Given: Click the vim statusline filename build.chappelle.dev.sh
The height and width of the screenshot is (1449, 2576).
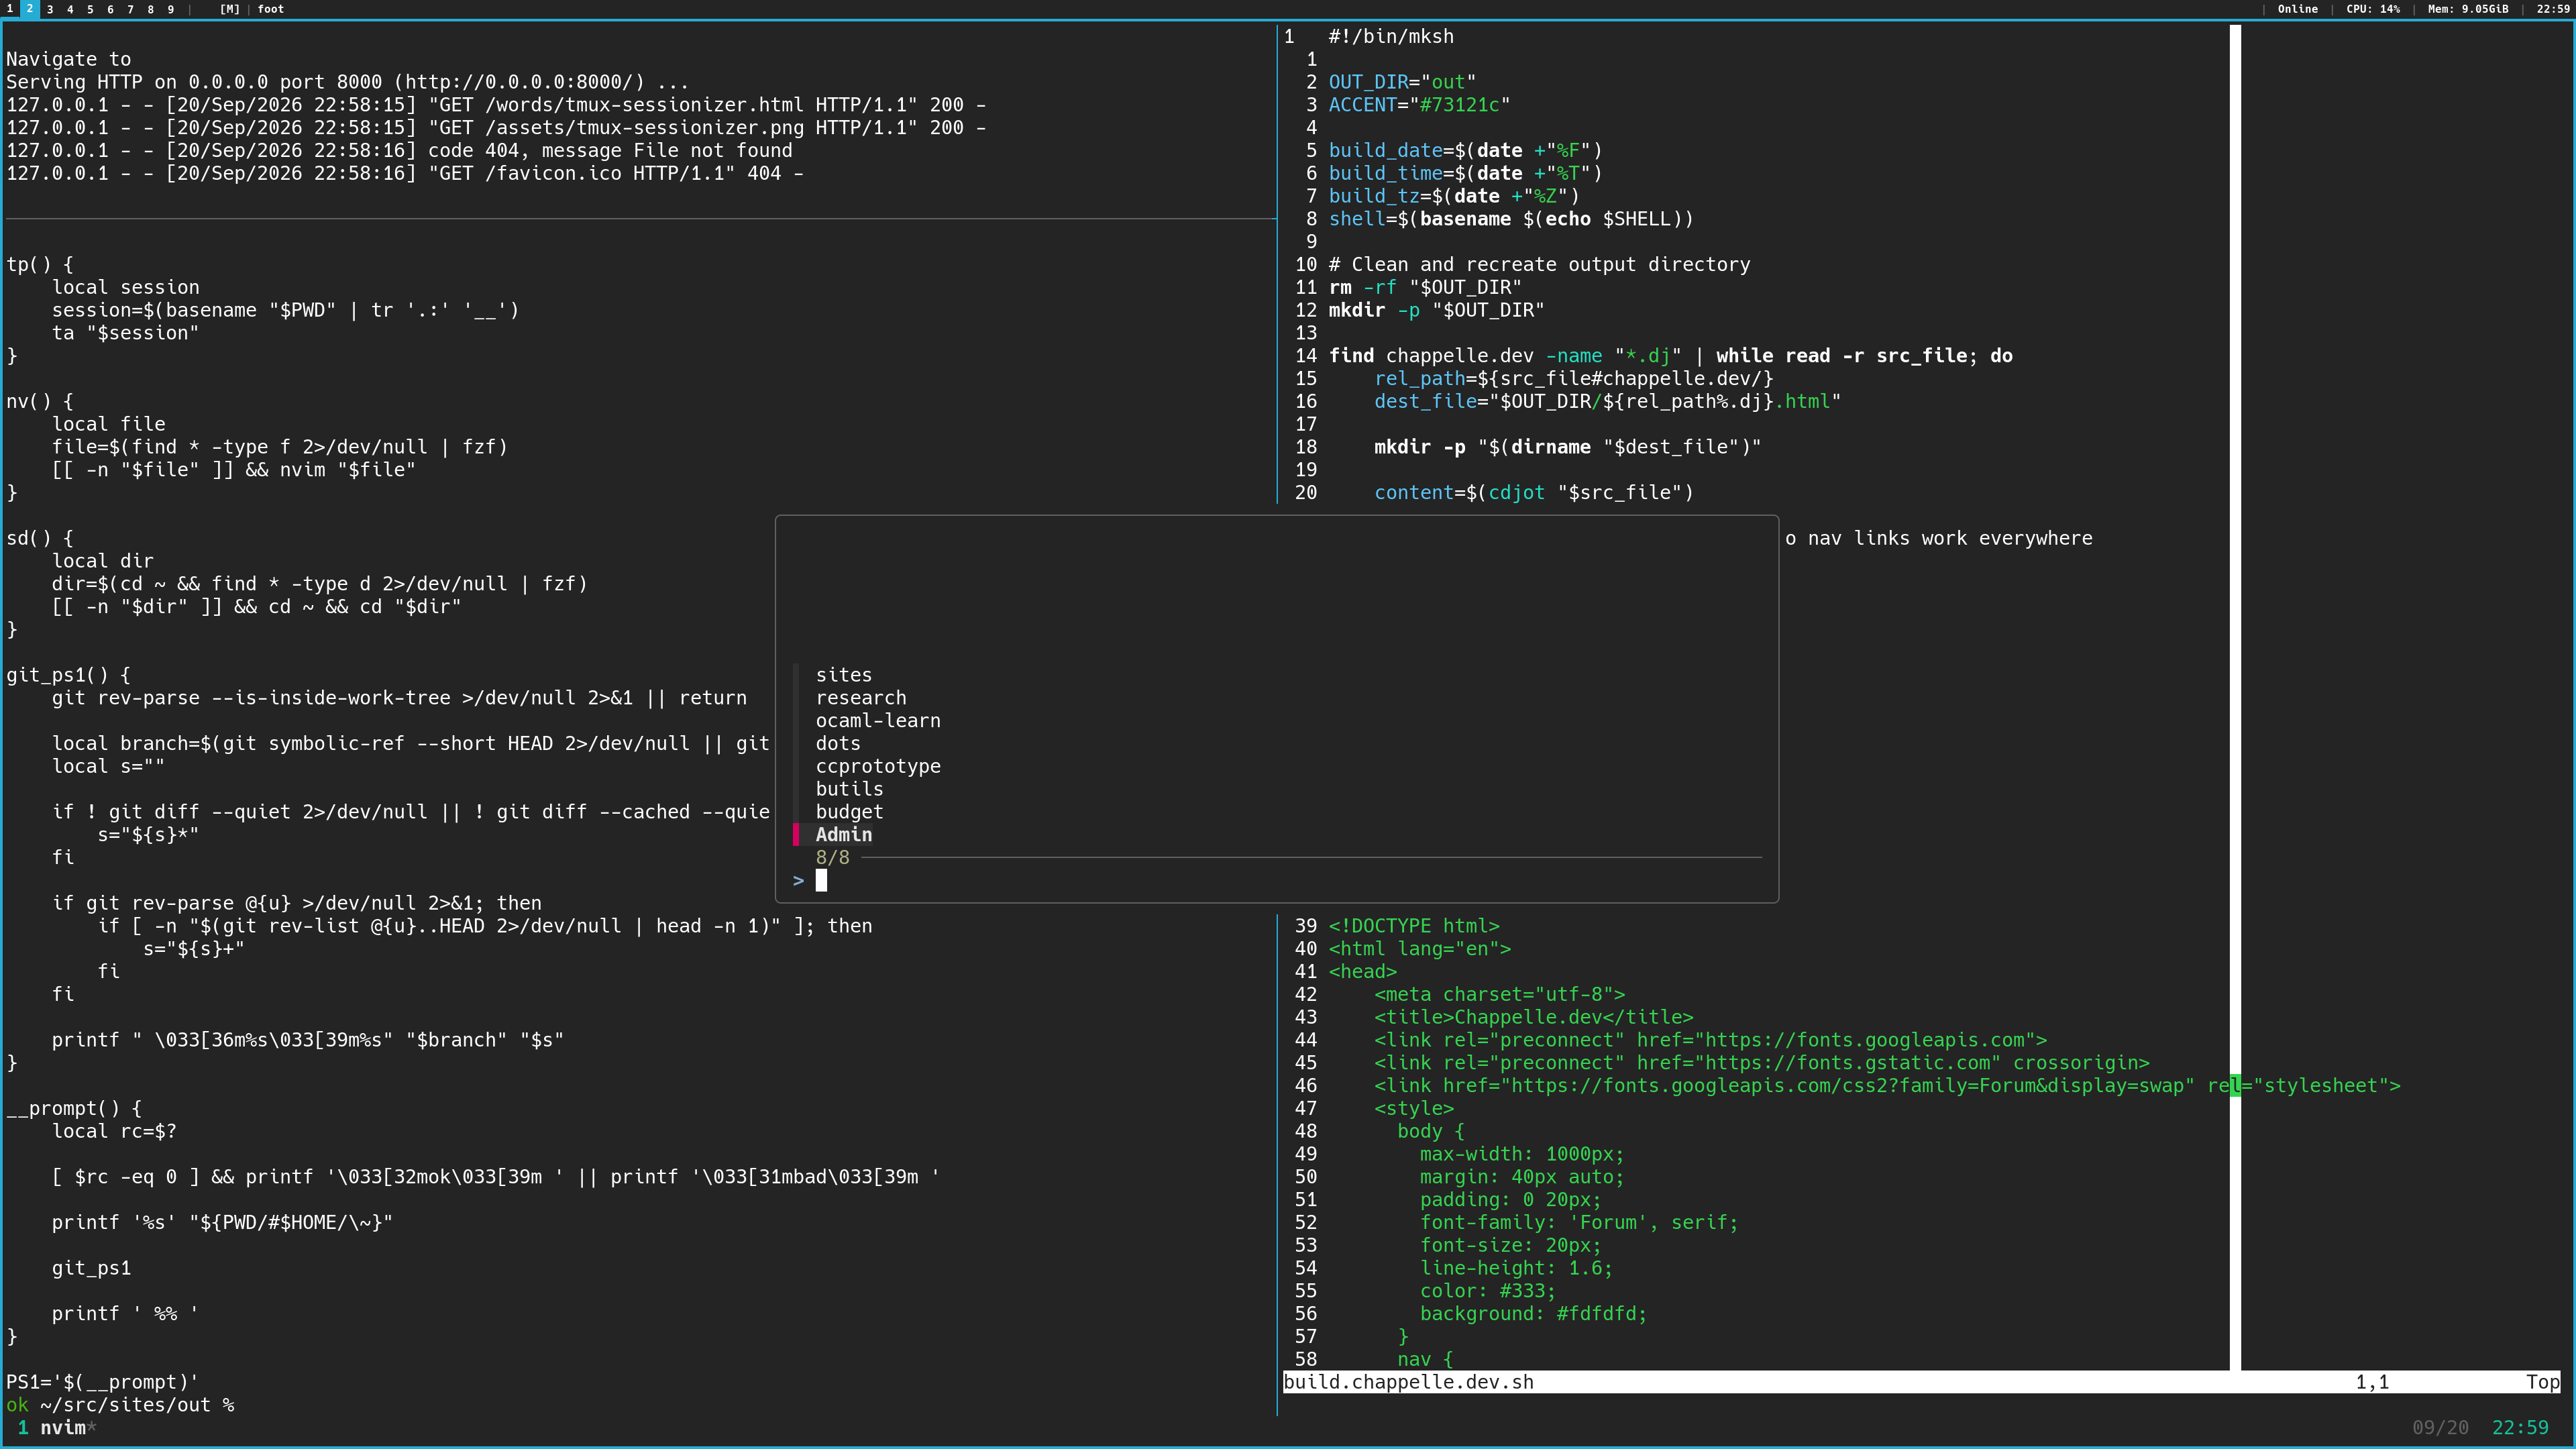Looking at the screenshot, I should point(1408,1382).
